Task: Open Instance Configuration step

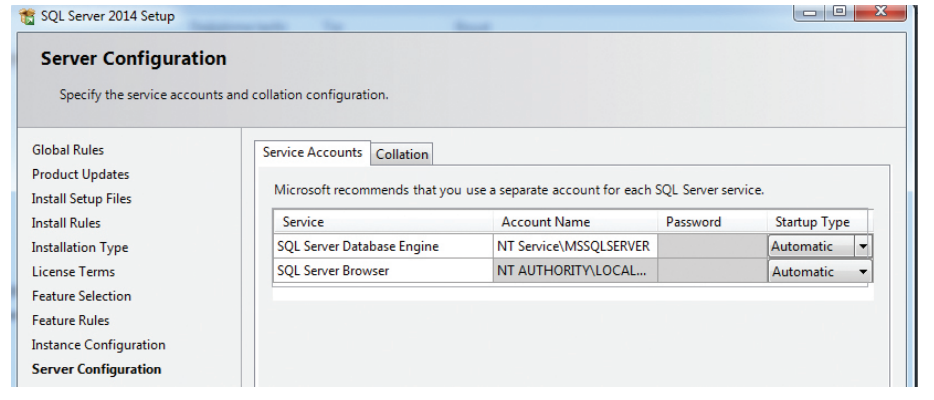Action: [98, 345]
